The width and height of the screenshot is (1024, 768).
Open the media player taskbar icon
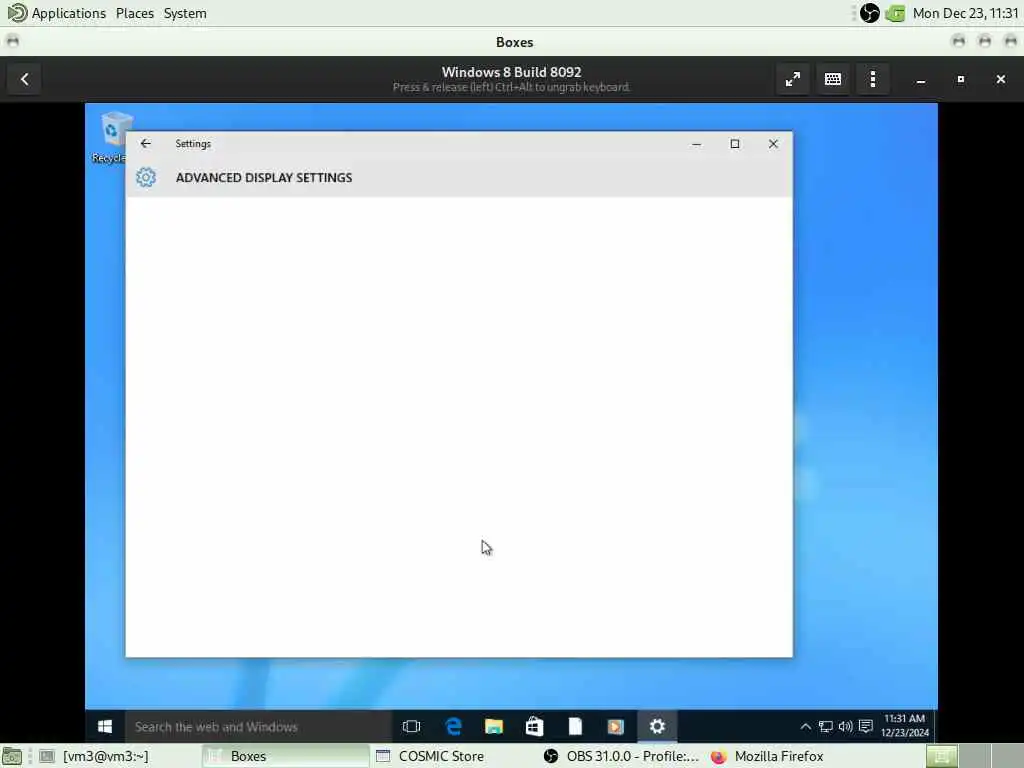point(615,726)
